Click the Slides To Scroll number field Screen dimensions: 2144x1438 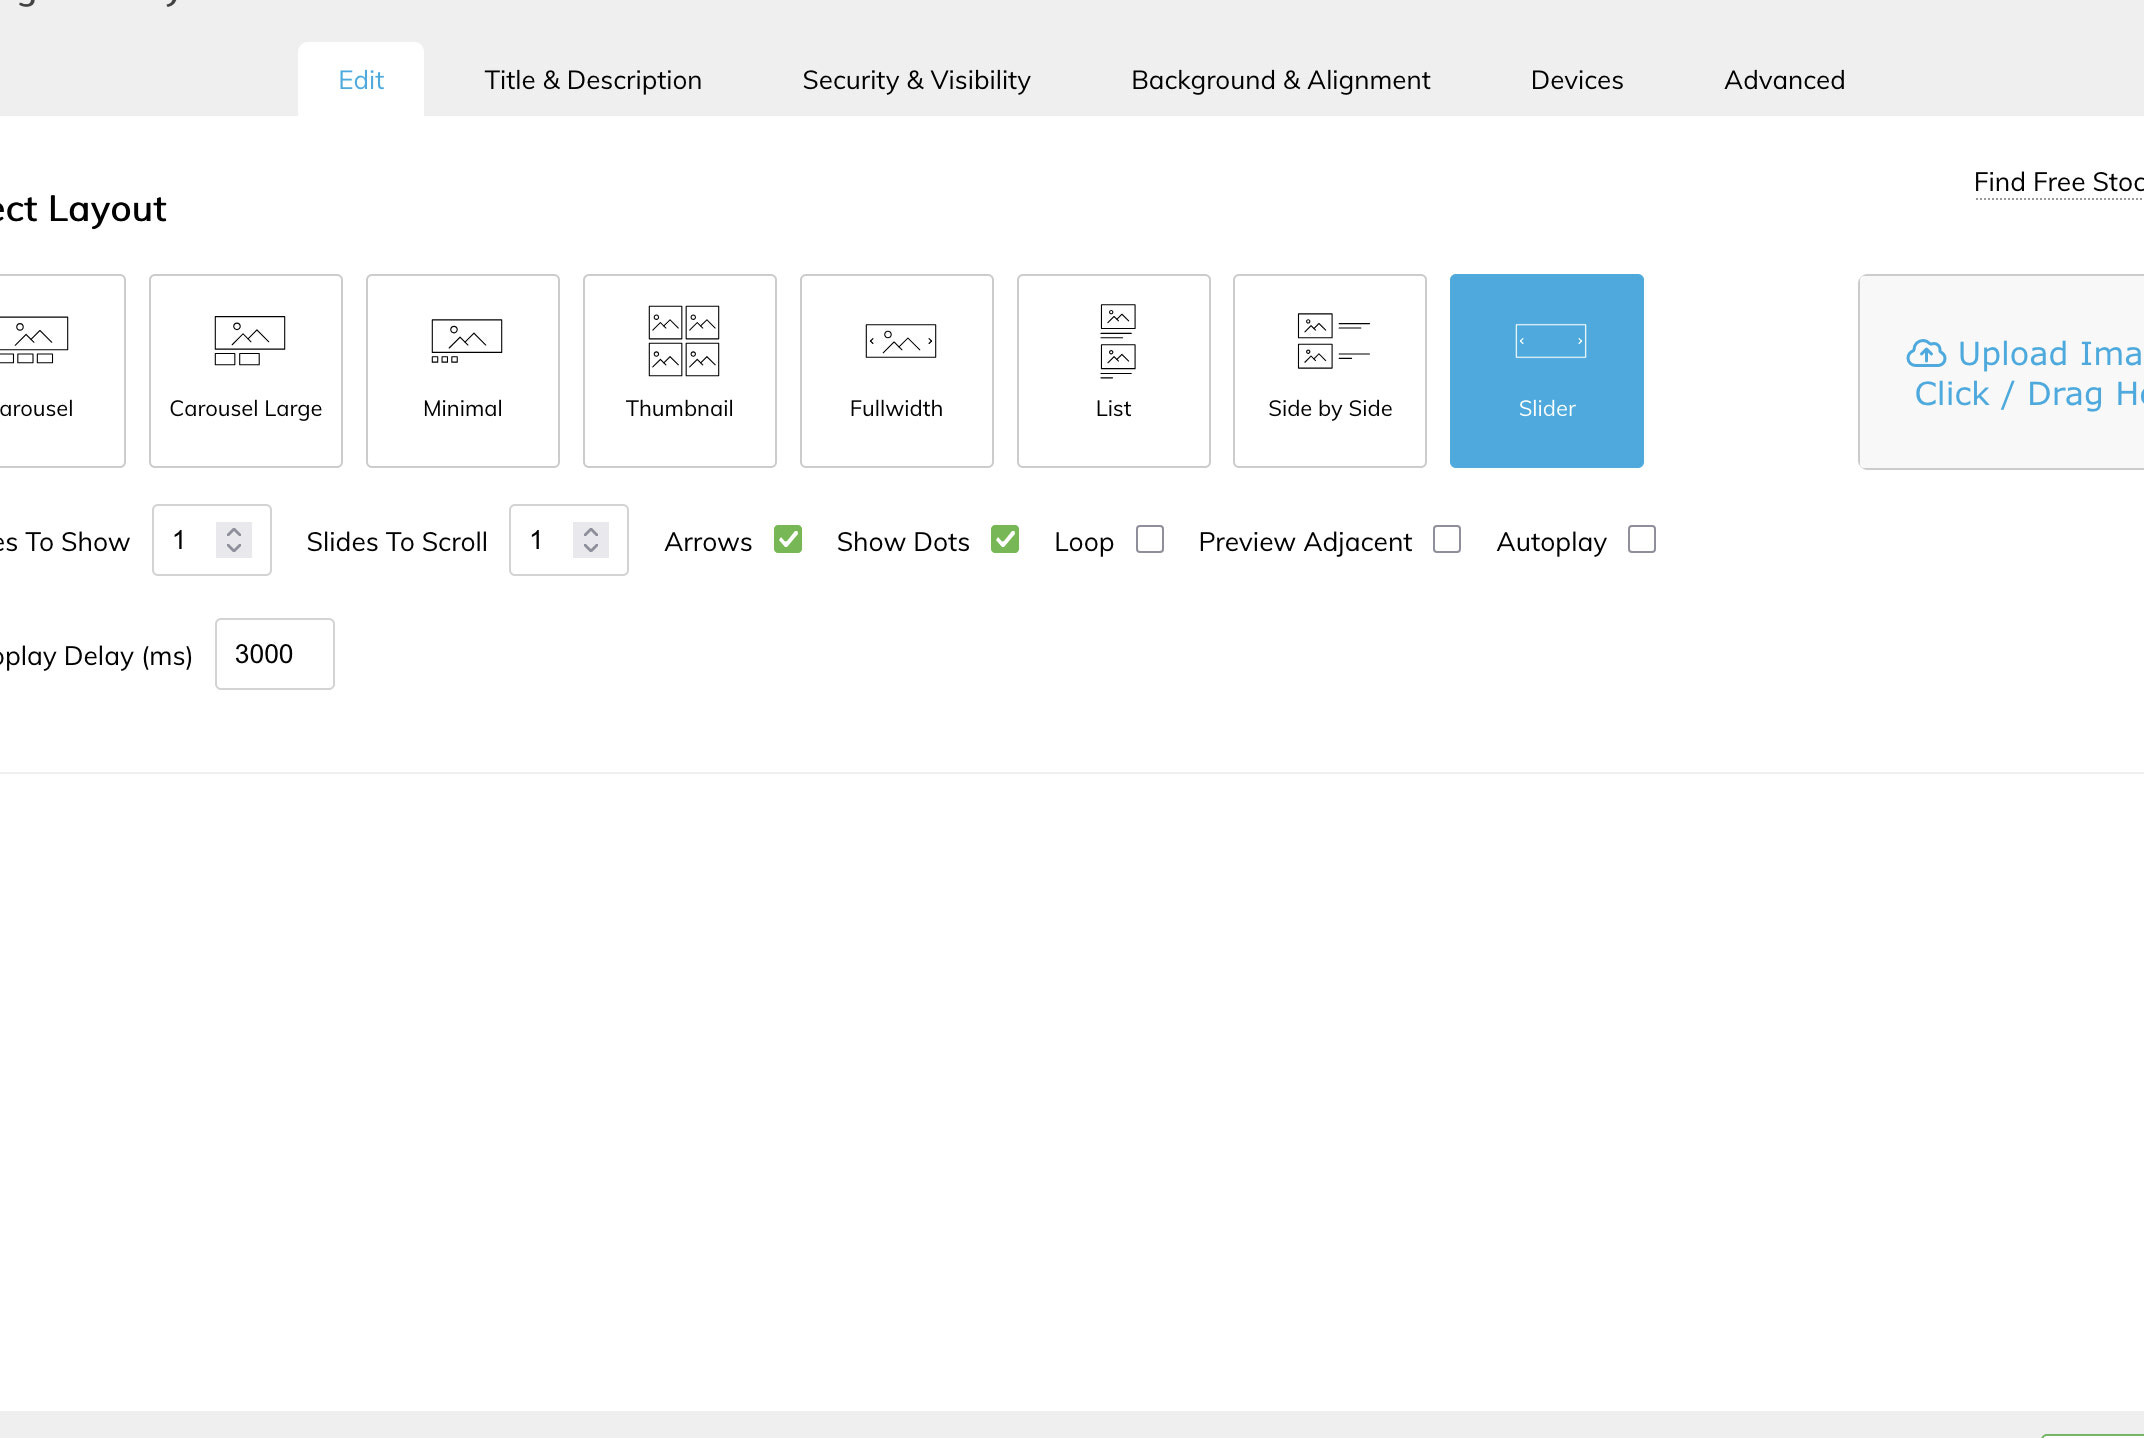569,540
